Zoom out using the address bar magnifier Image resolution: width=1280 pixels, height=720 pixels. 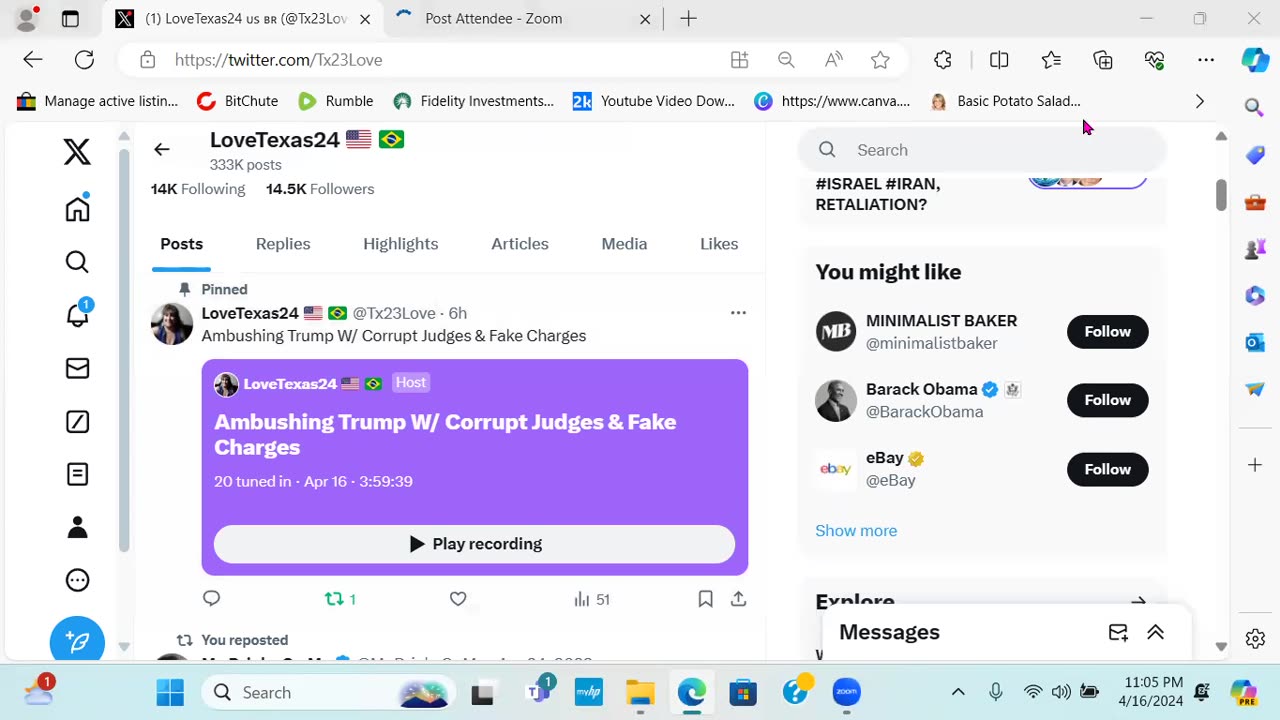[786, 60]
